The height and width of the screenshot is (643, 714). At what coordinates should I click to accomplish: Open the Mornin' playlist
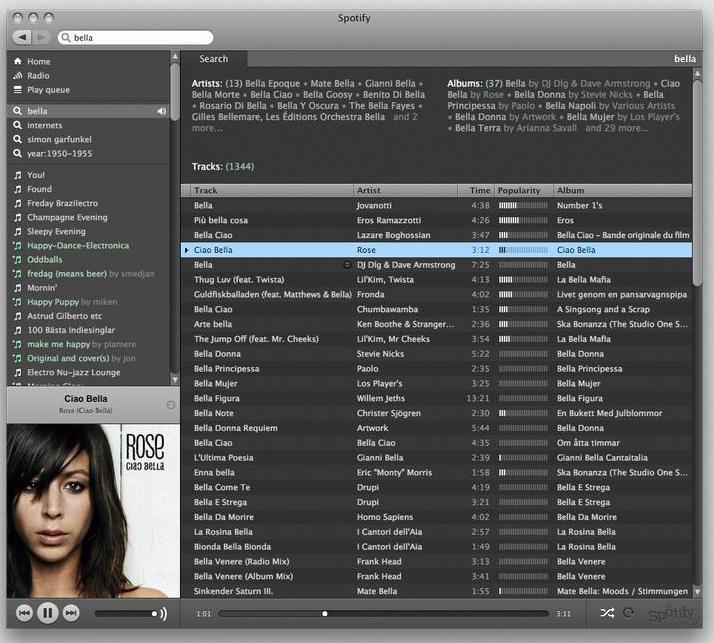click(x=42, y=288)
